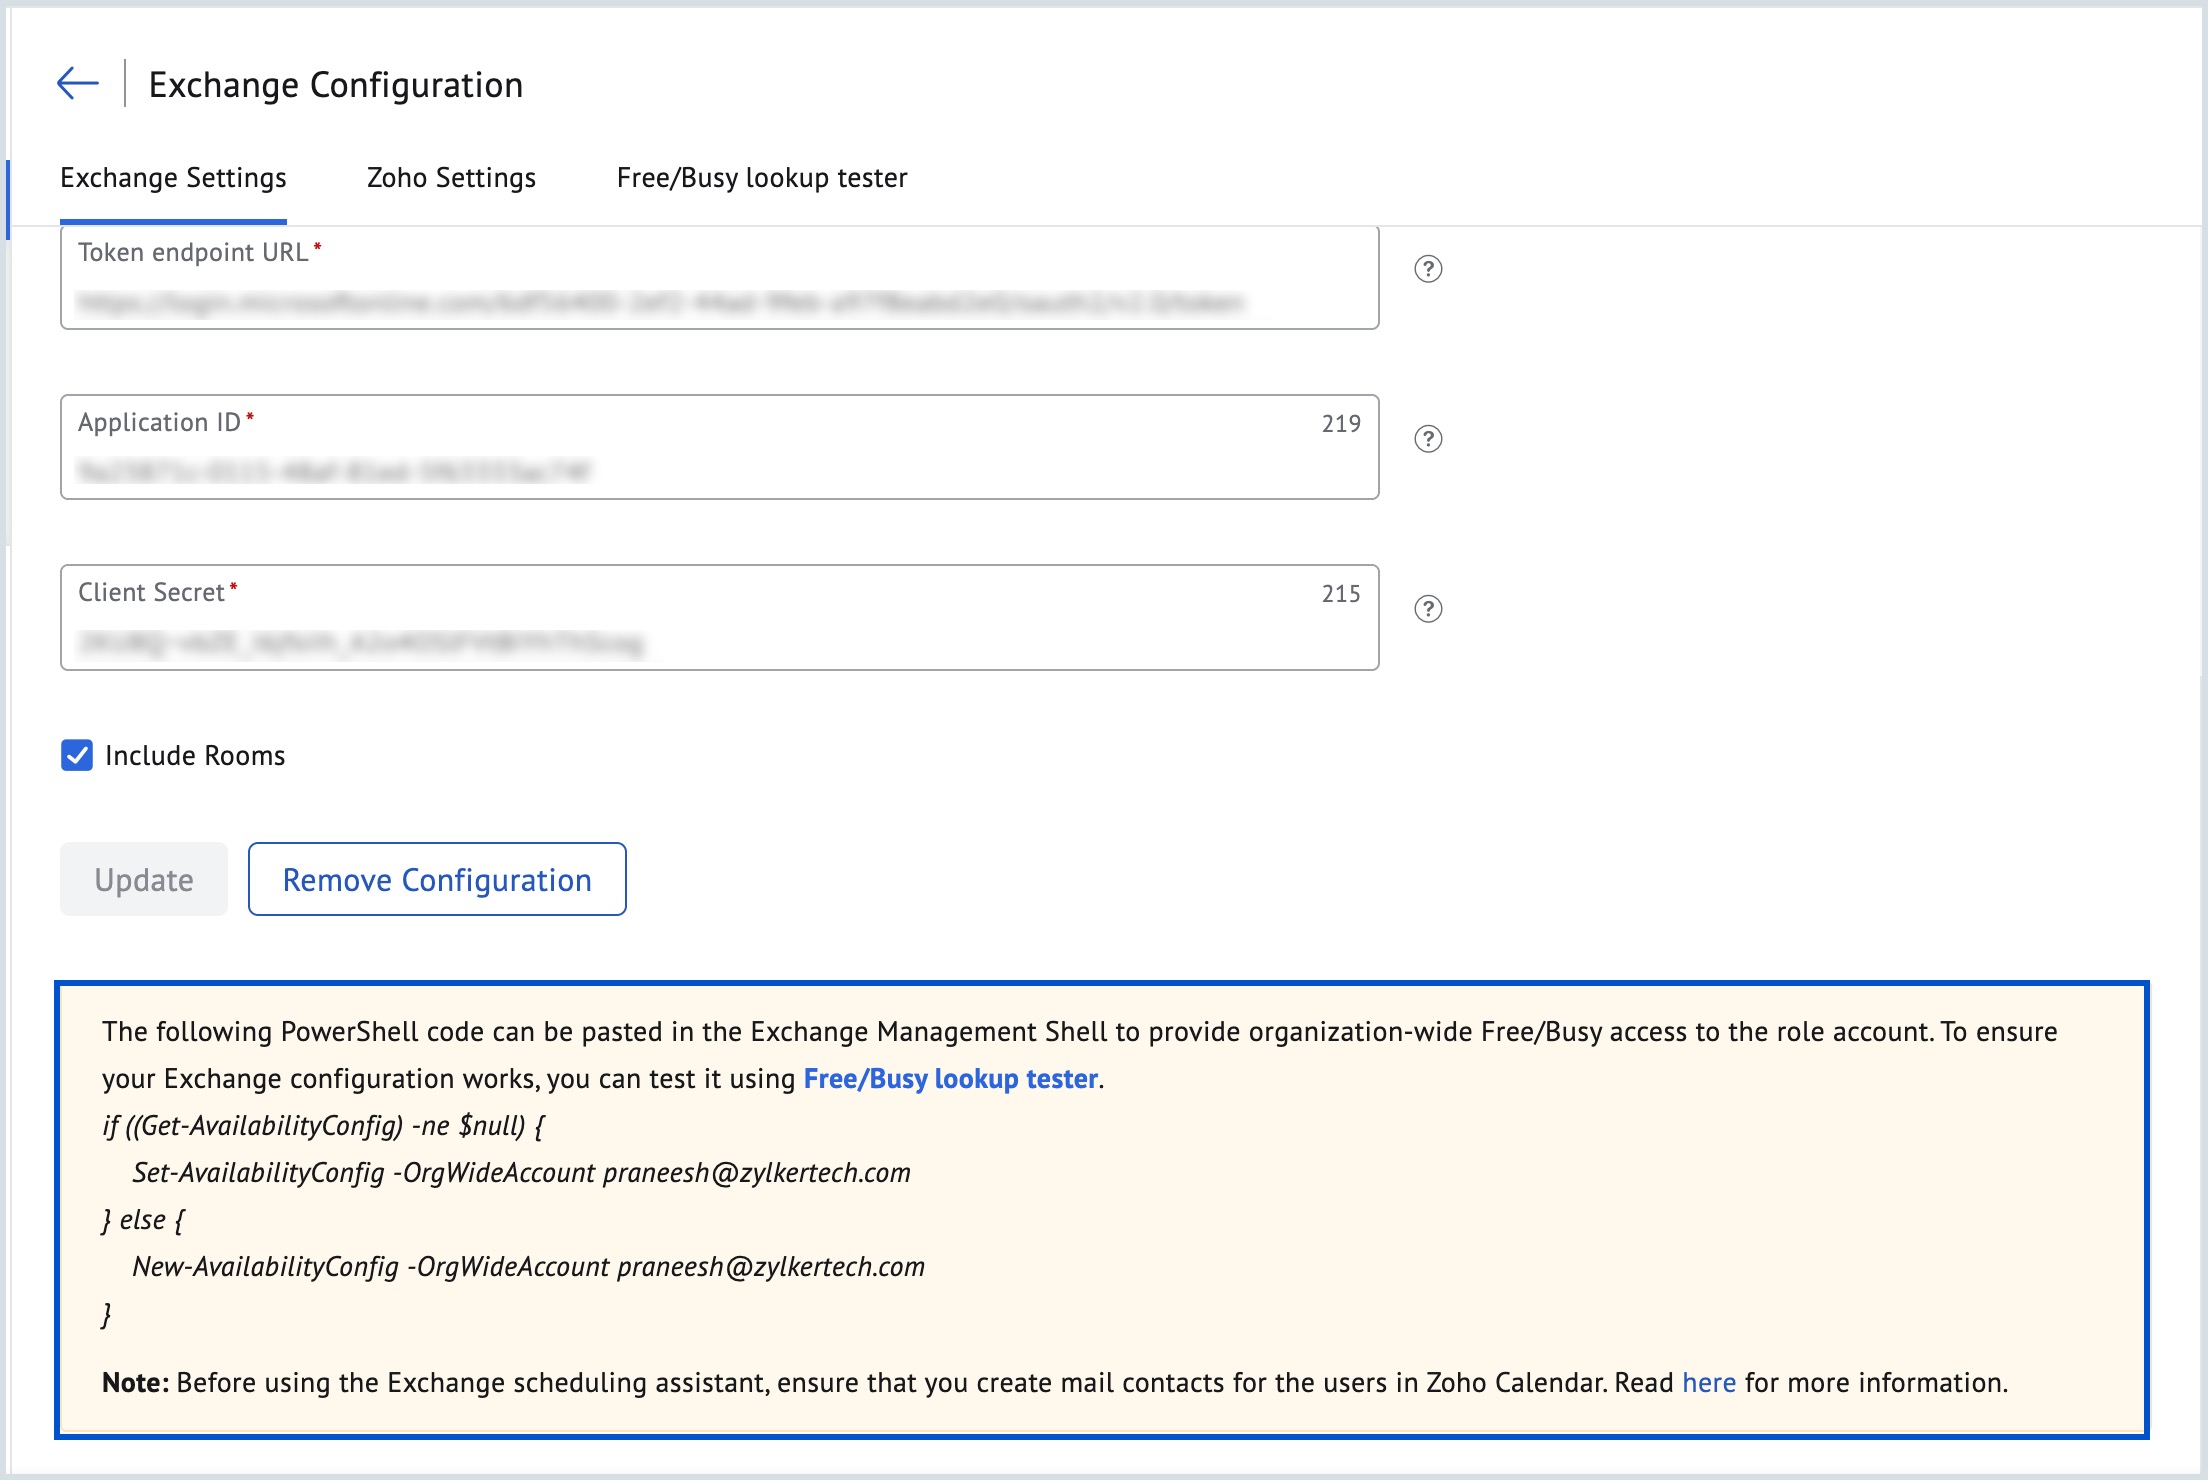Image resolution: width=2208 pixels, height=1480 pixels.
Task: Click the Exchange Configuration page title
Action: (335, 84)
